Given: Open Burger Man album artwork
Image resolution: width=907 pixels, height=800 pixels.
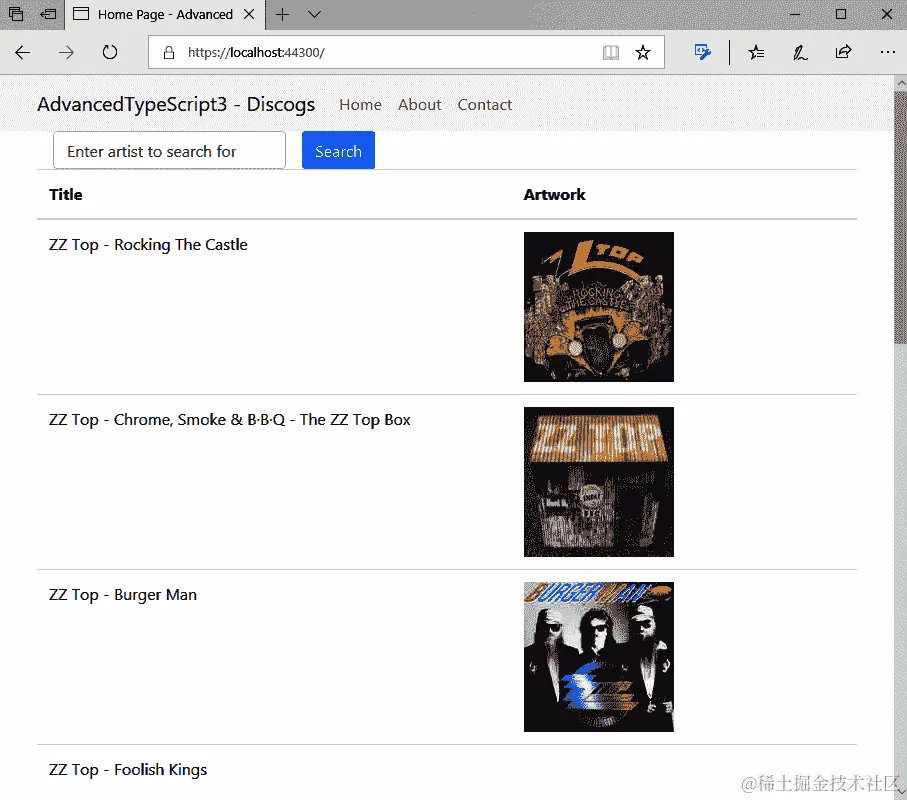Looking at the screenshot, I should [599, 657].
